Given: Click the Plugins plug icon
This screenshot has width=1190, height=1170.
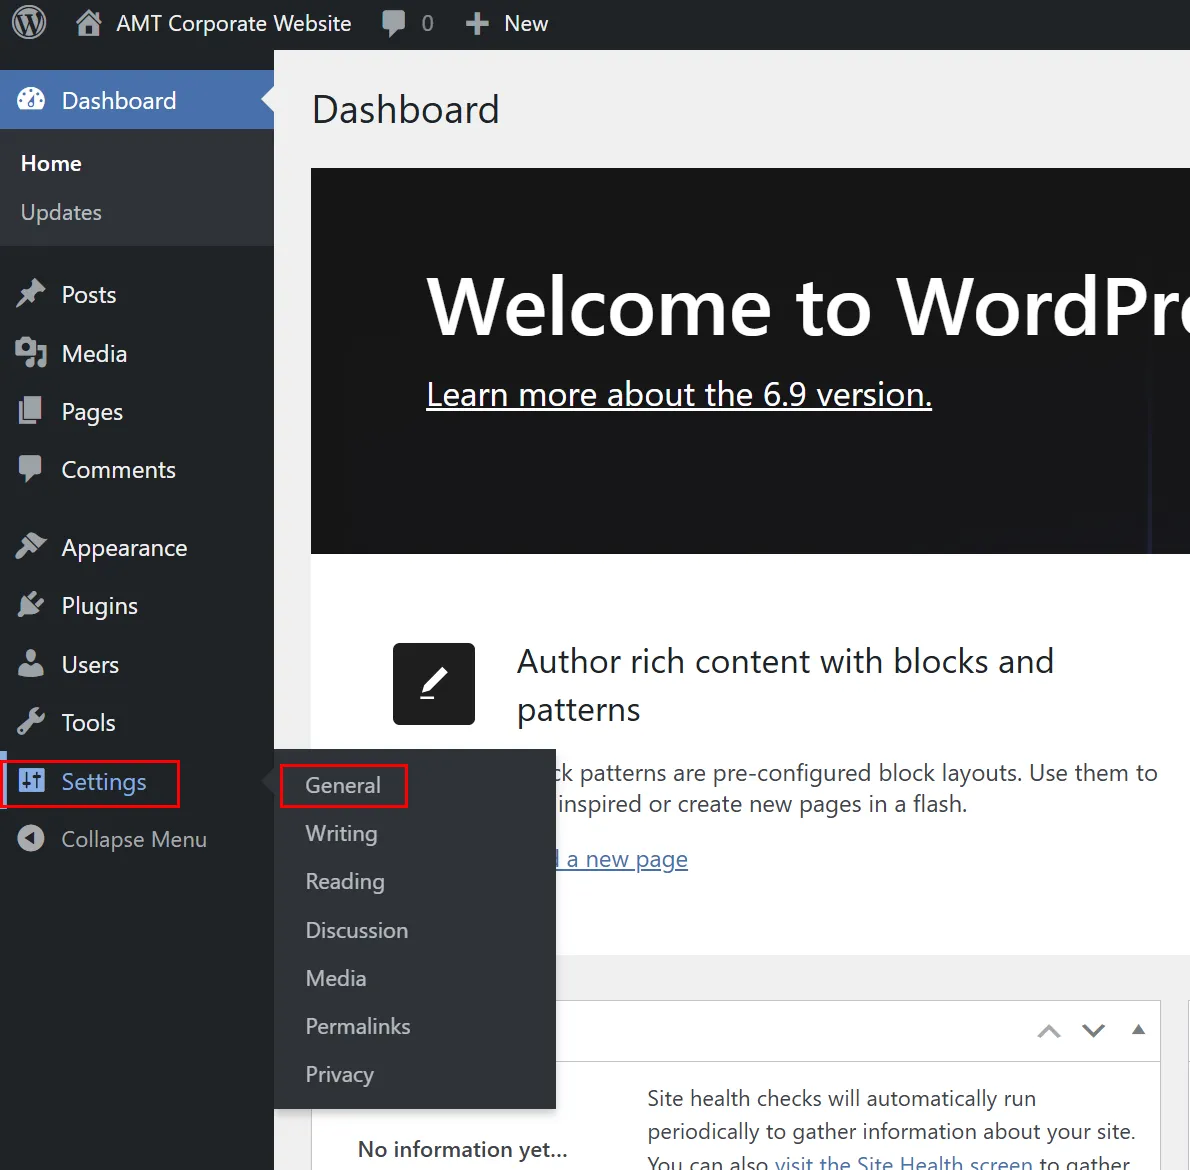Looking at the screenshot, I should pos(31,605).
